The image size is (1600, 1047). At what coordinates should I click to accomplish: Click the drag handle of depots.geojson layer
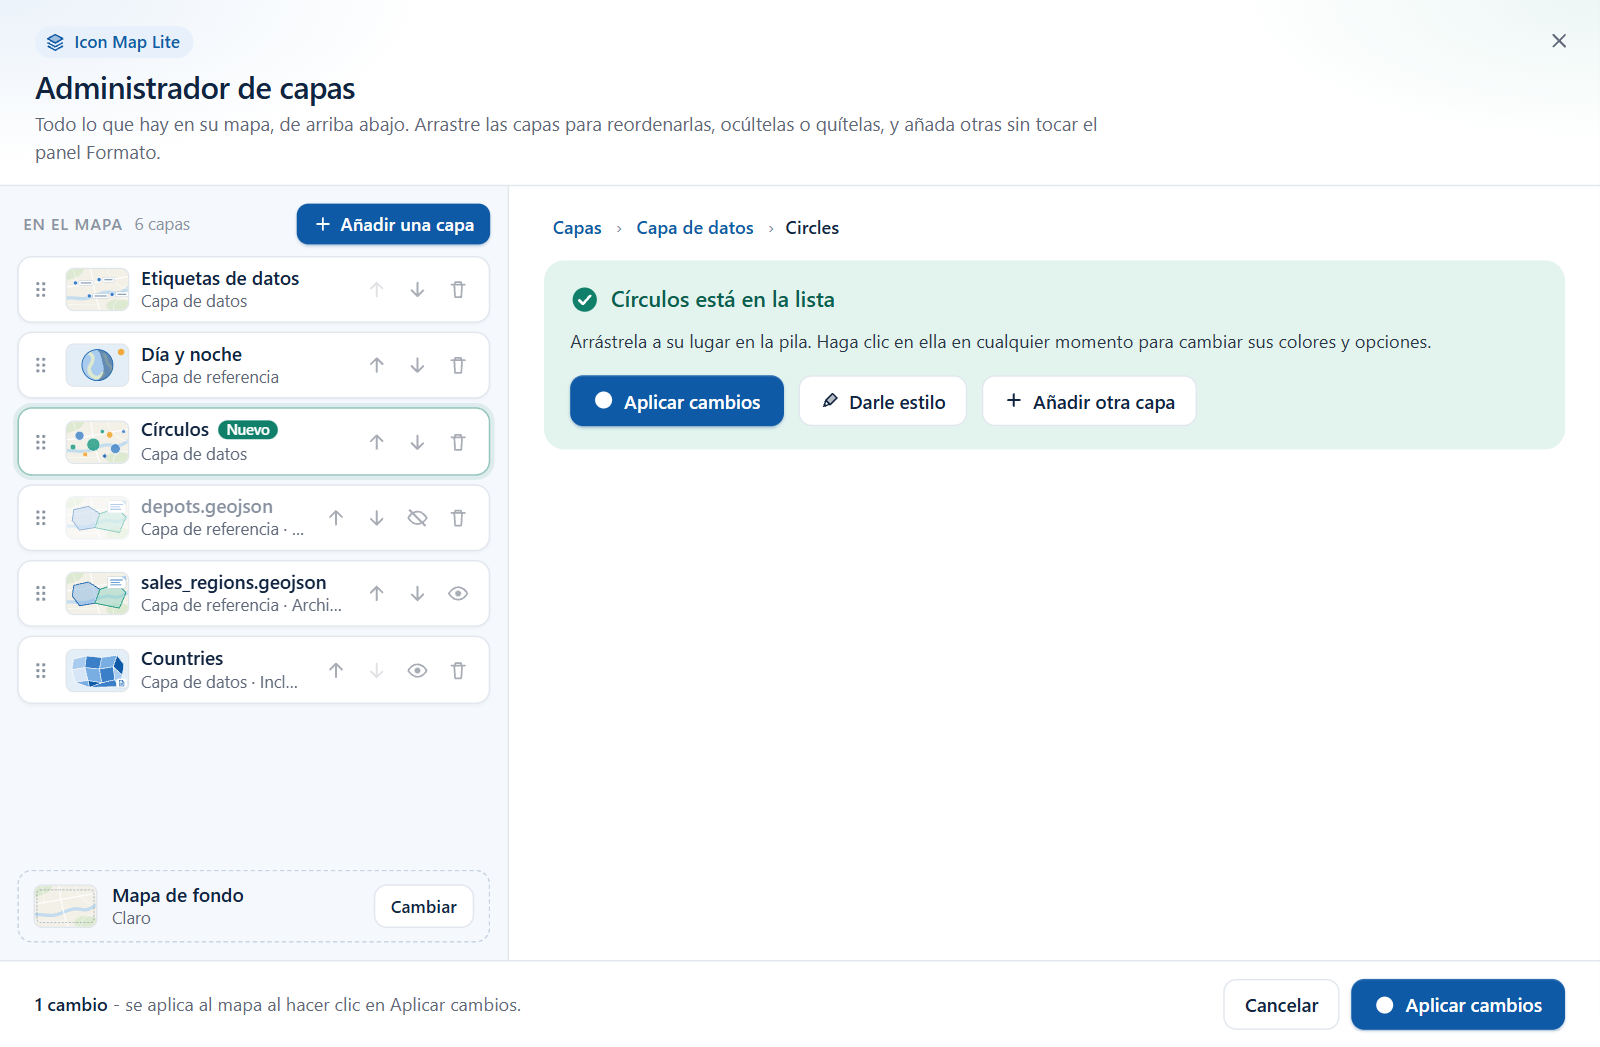[41, 518]
